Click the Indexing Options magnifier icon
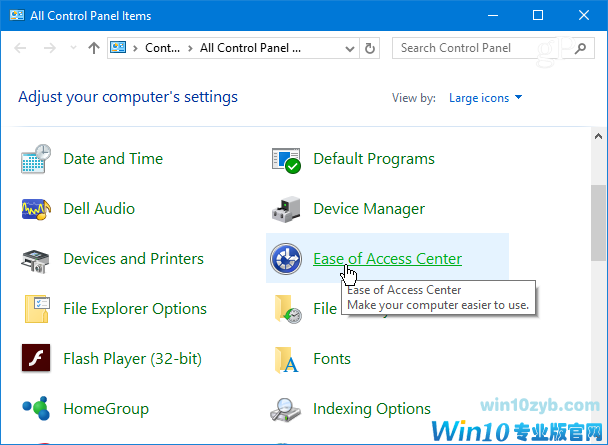Image resolution: width=608 pixels, height=445 pixels. (x=285, y=410)
